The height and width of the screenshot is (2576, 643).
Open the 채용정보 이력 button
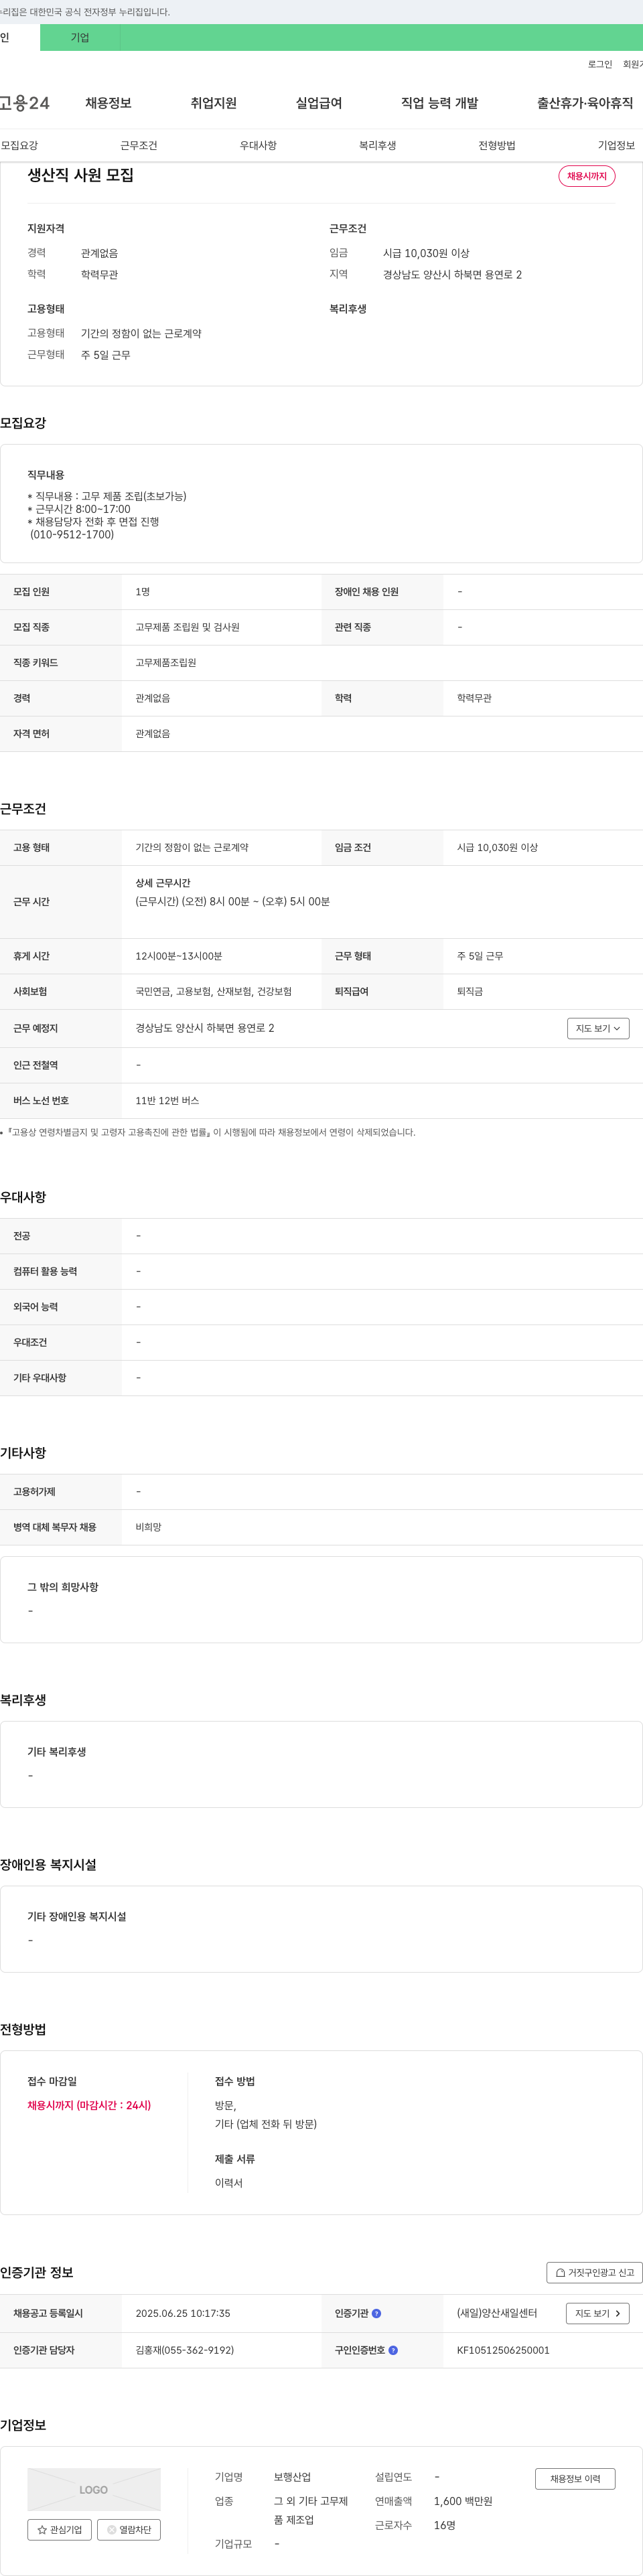tap(575, 2479)
